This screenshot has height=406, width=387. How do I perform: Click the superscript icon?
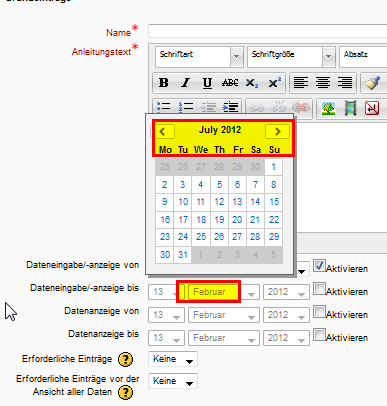[274, 83]
